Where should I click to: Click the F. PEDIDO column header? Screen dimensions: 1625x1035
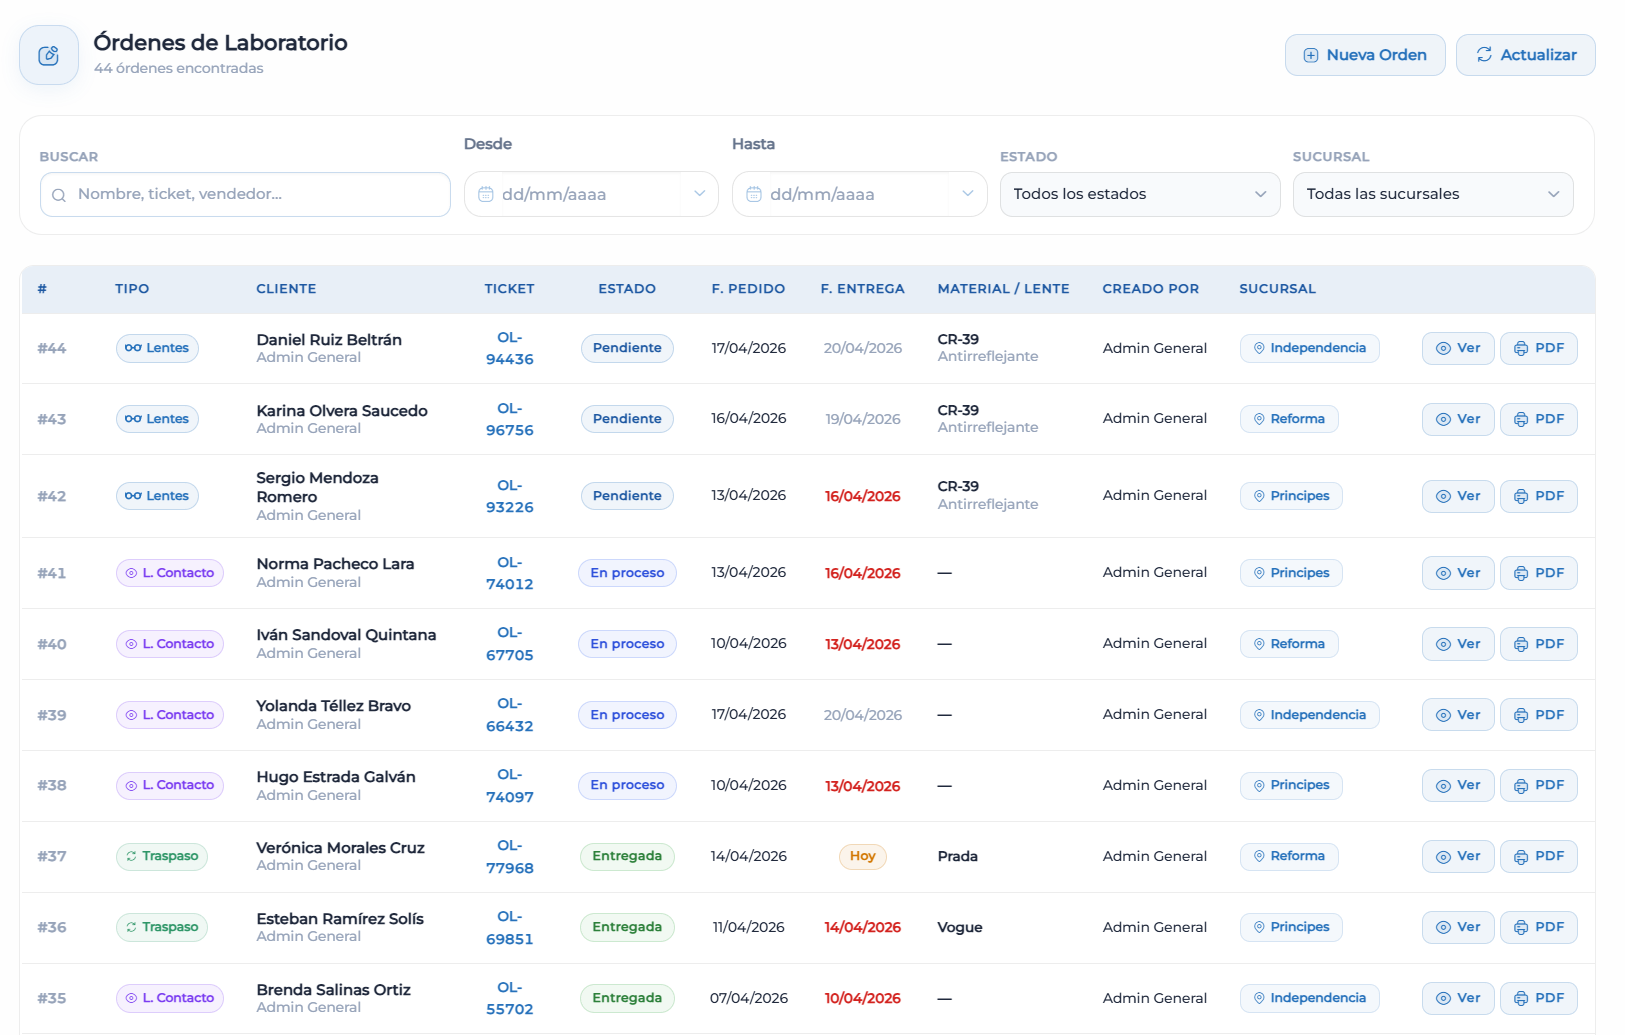tap(748, 289)
